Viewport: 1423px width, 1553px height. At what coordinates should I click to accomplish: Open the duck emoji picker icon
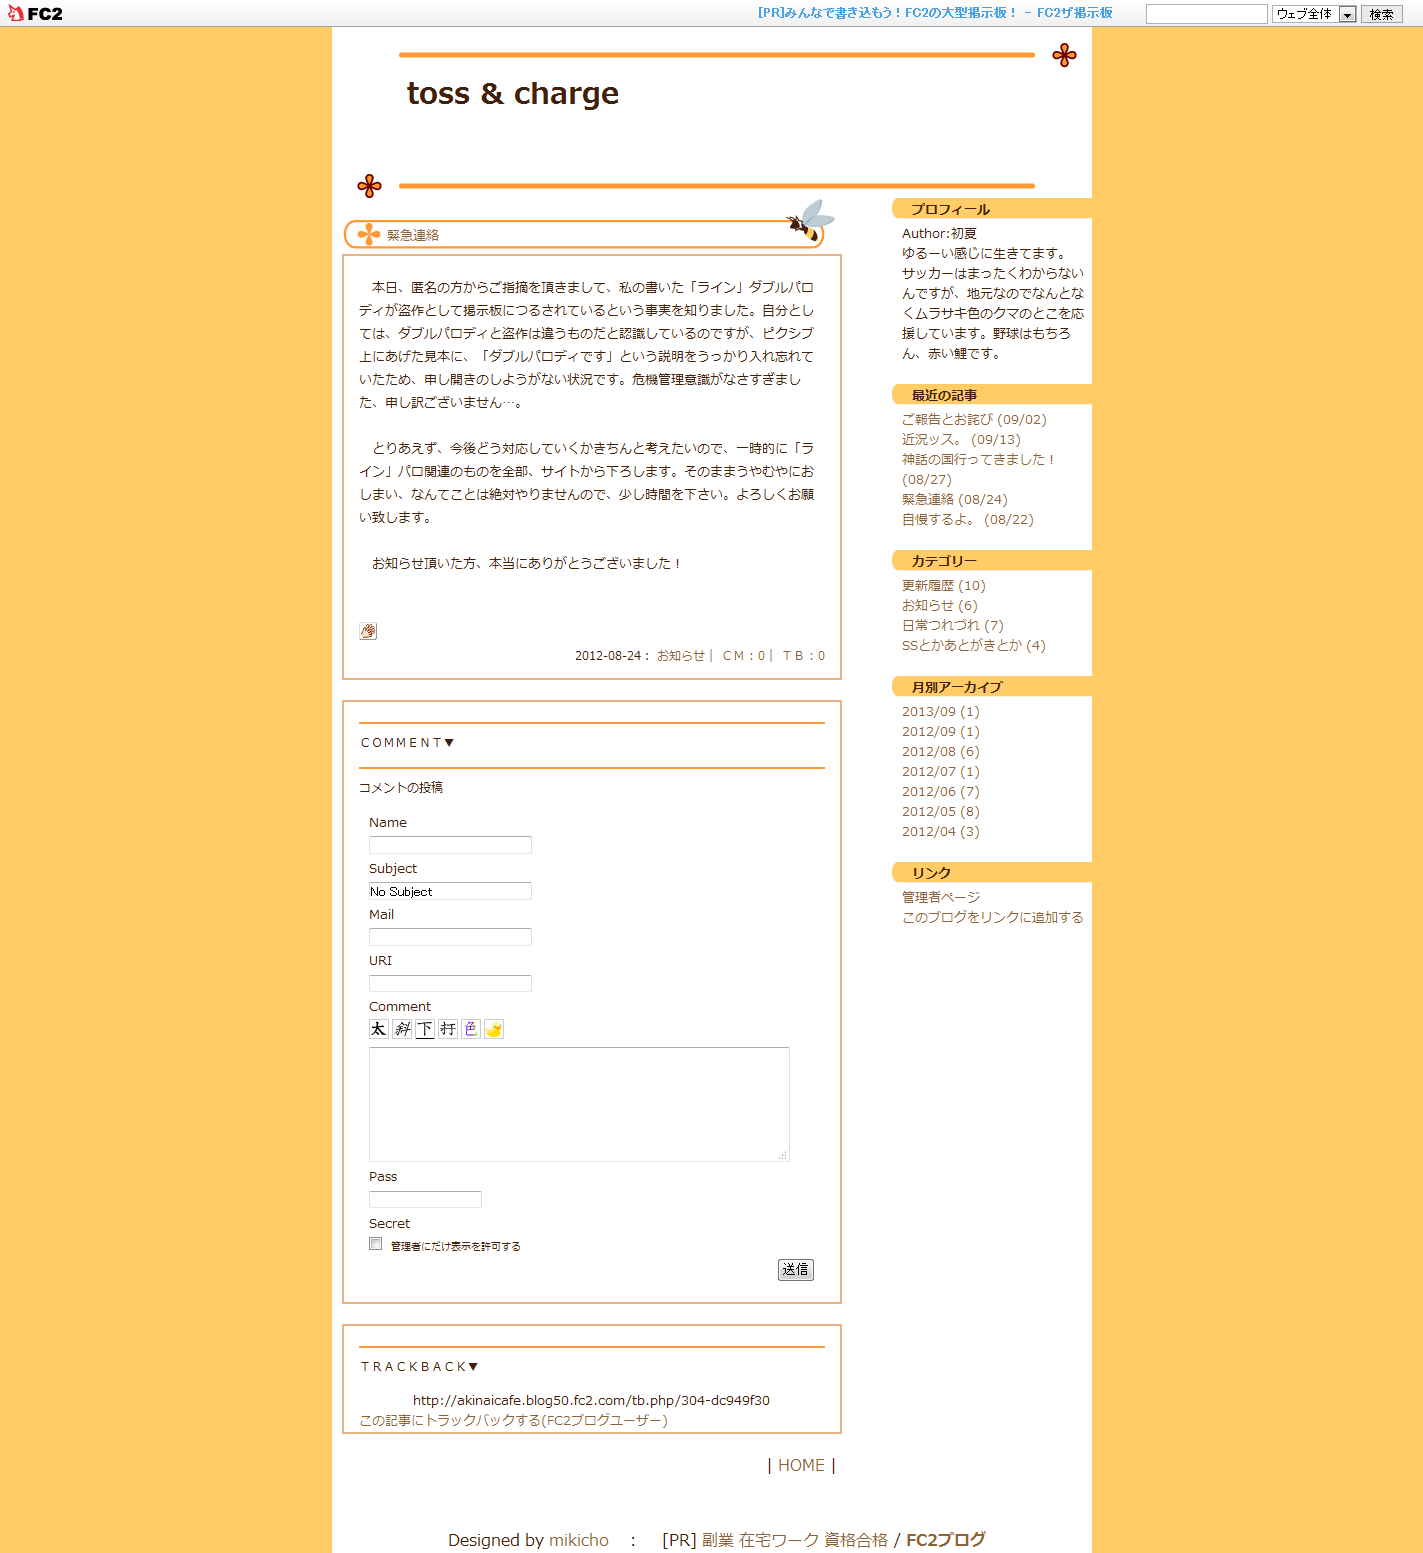(x=494, y=1029)
